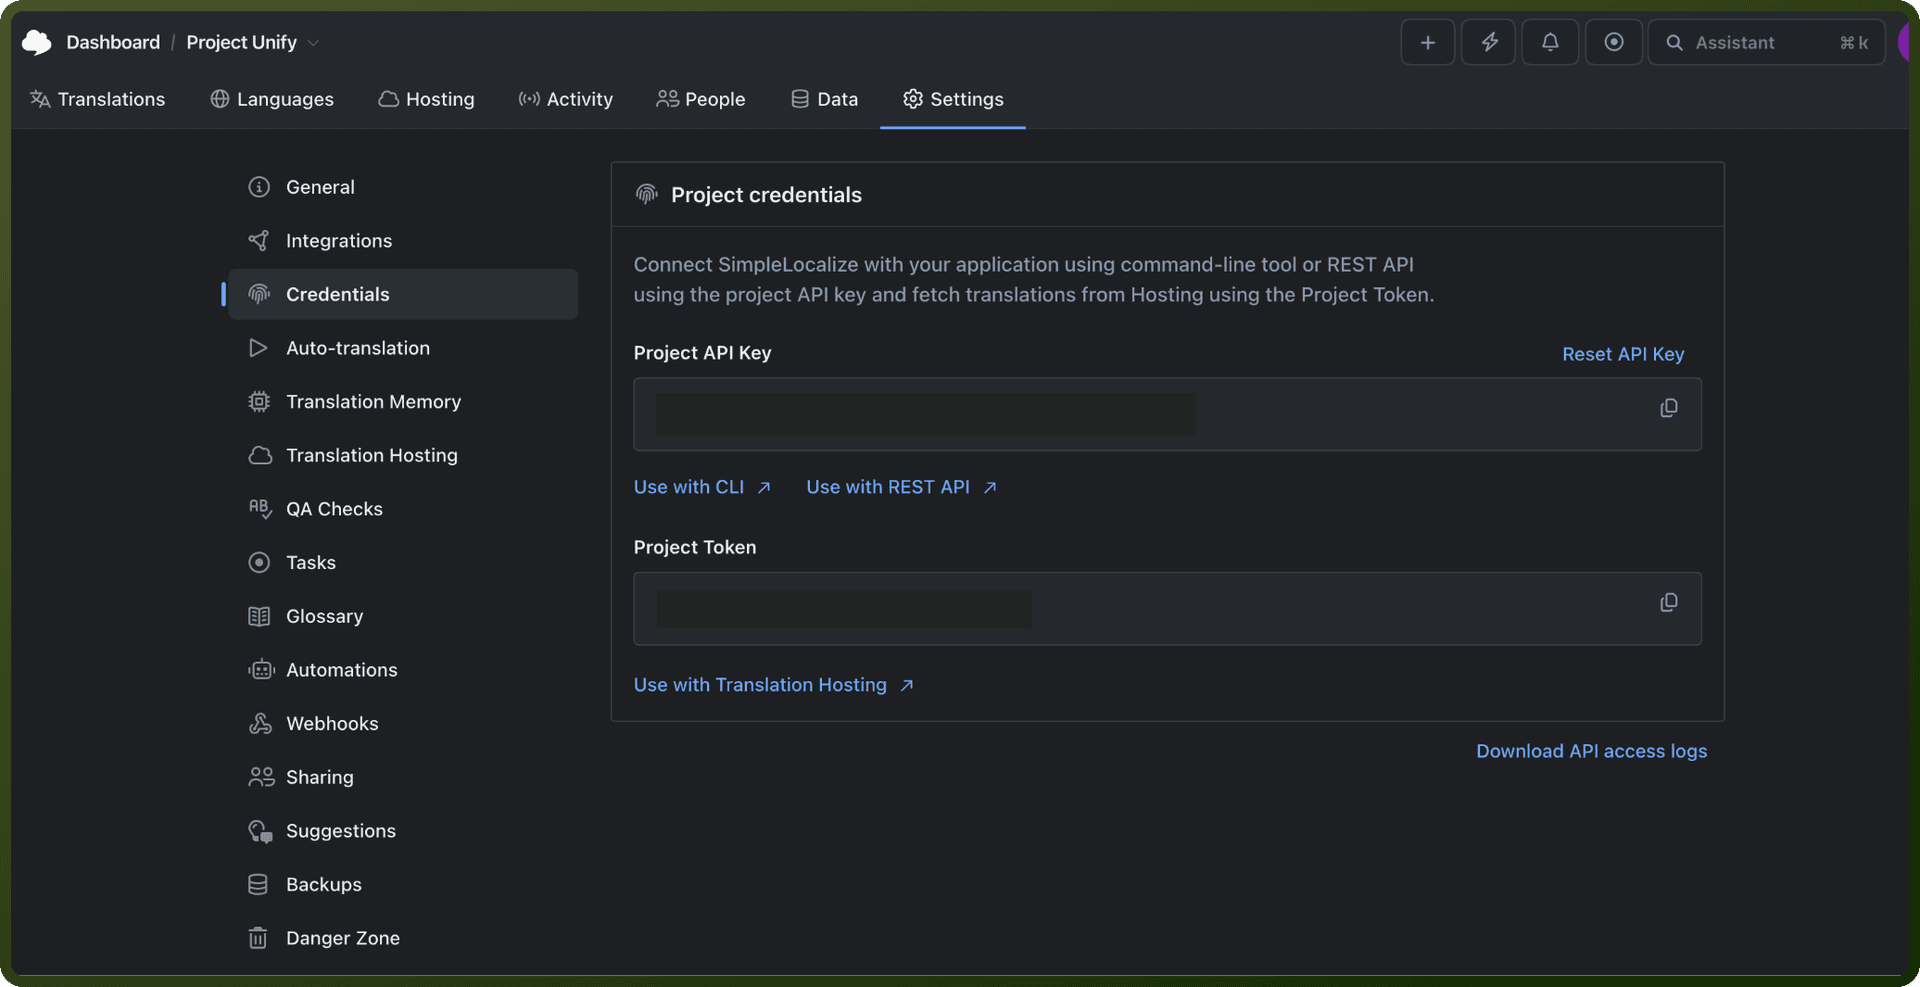Viewport: 1920px width, 987px height.
Task: Switch to the Languages tab
Action: [x=272, y=99]
